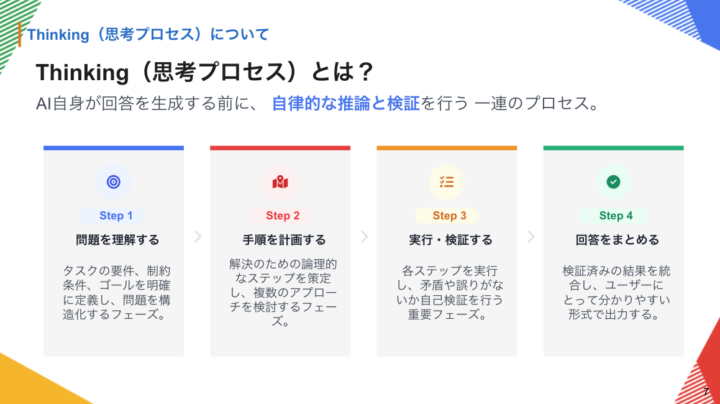
Task: Click the checklist icon in Step 3 card
Action: click(x=446, y=182)
